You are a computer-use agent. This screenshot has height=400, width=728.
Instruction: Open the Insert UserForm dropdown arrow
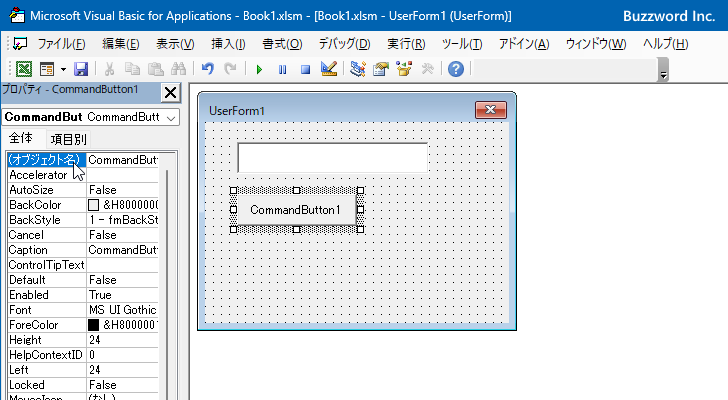[63, 70]
